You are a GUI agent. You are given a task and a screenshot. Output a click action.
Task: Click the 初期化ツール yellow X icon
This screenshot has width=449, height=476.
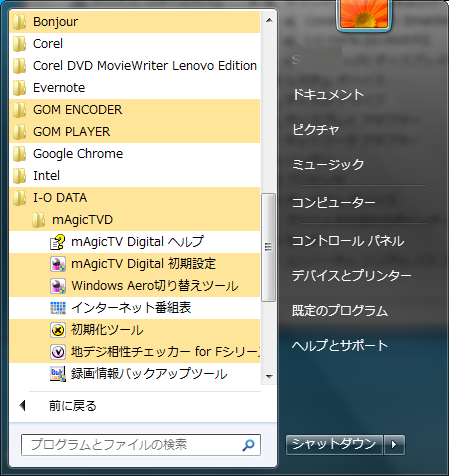[57, 330]
